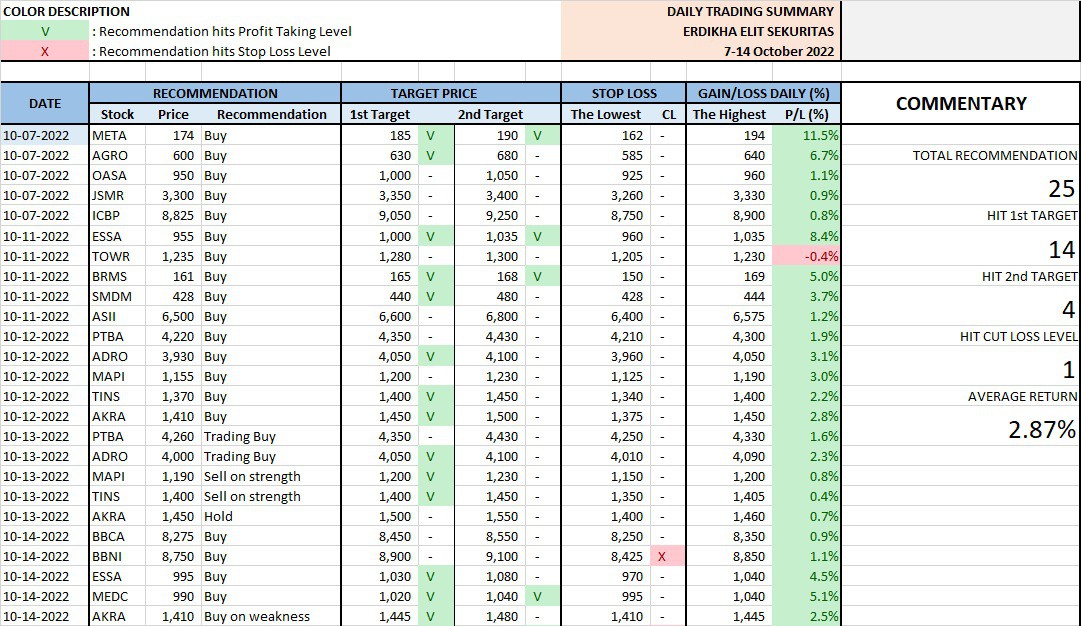Select the GAIN/LOSS DAILY (%) header
1081x626 pixels.
point(763,93)
